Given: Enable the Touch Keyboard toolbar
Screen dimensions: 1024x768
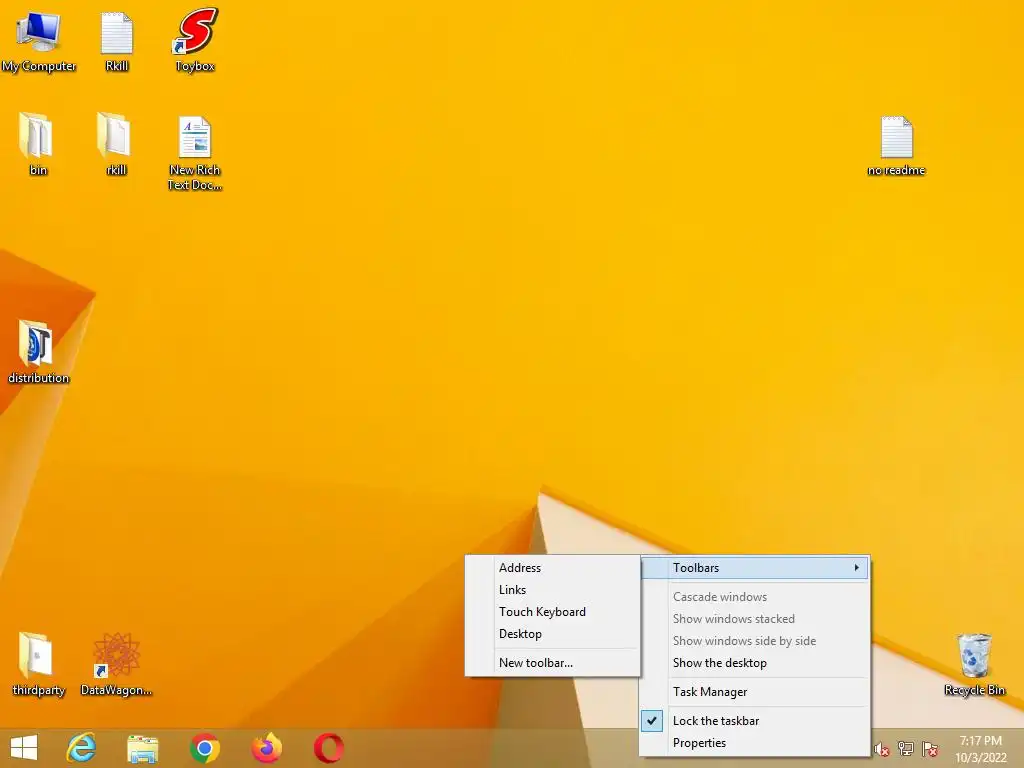Looking at the screenshot, I should tap(552, 612).
